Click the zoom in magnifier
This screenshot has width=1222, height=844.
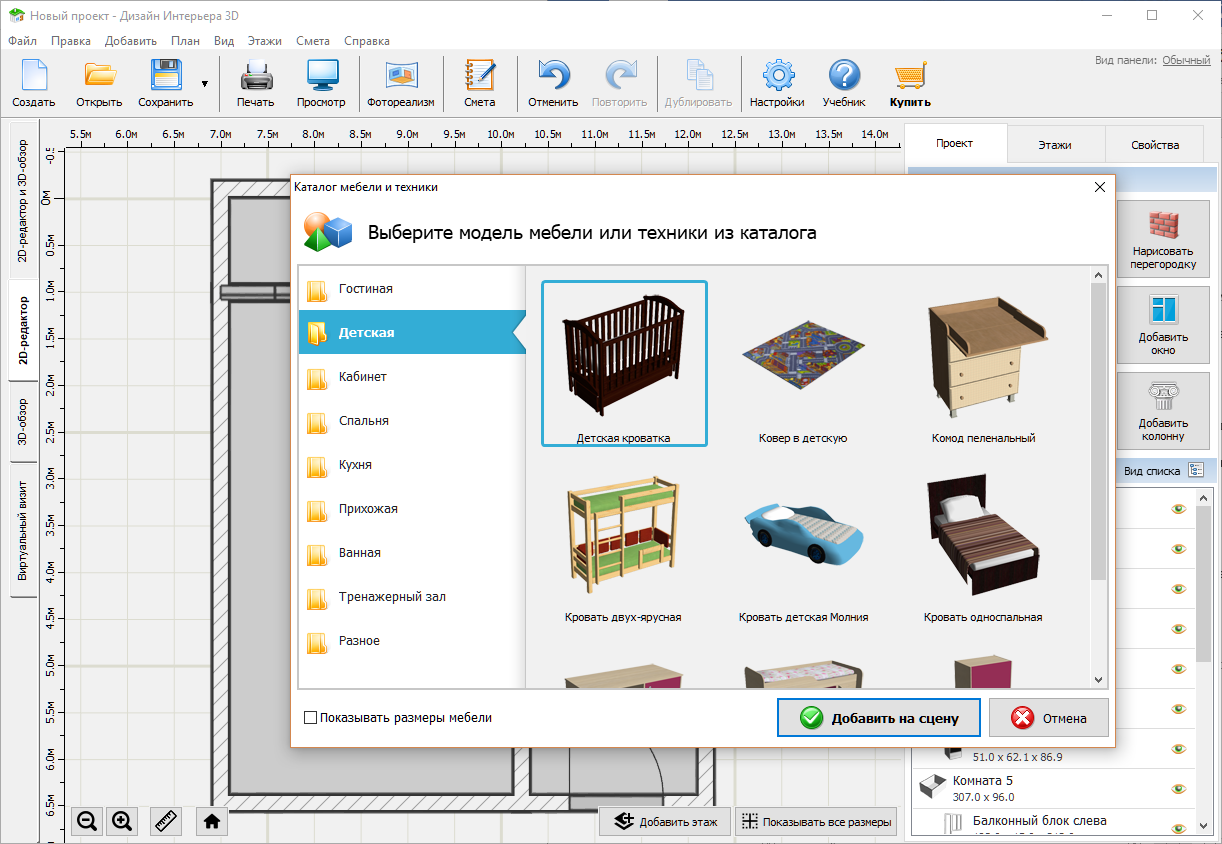tap(122, 821)
